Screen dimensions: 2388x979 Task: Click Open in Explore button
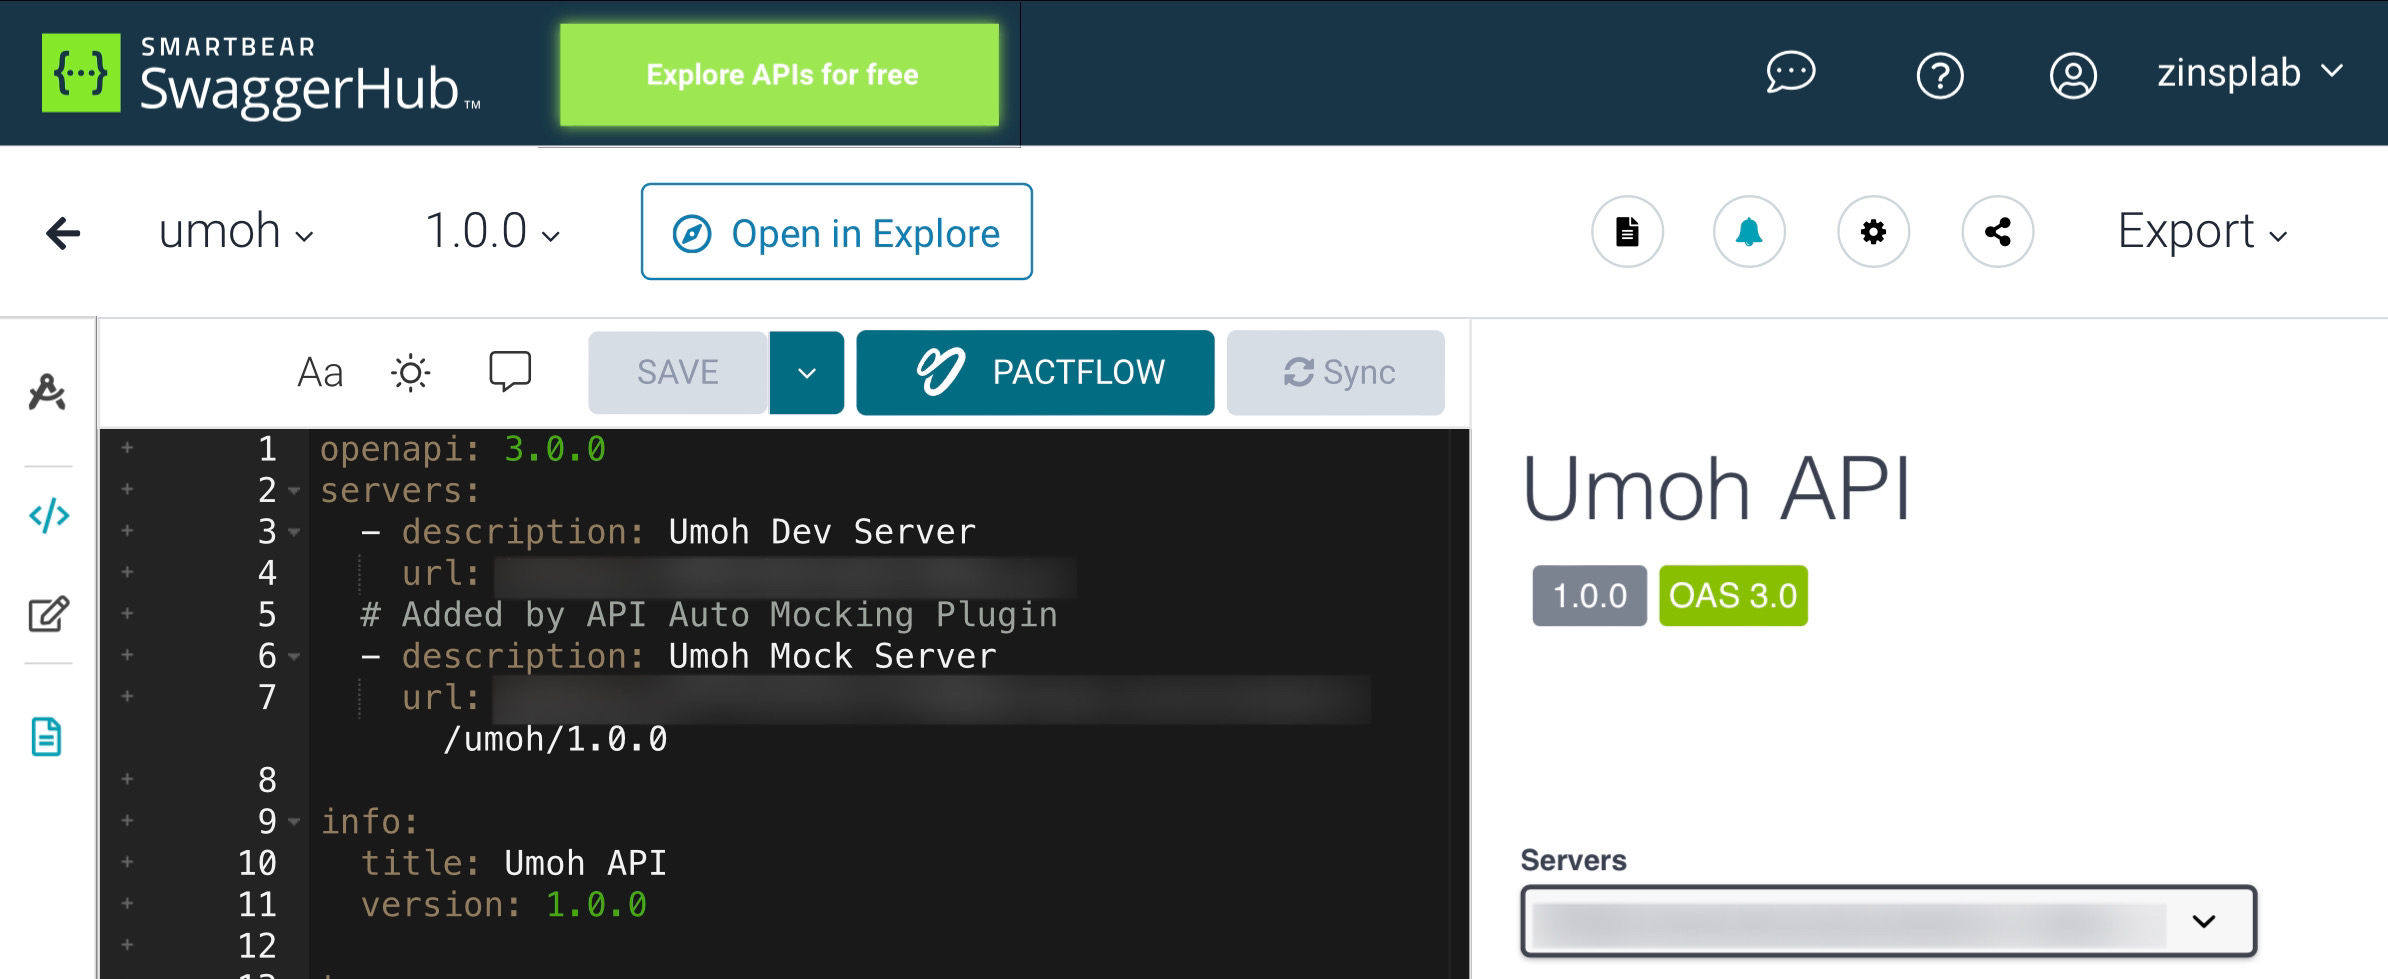pyautogui.click(x=837, y=232)
